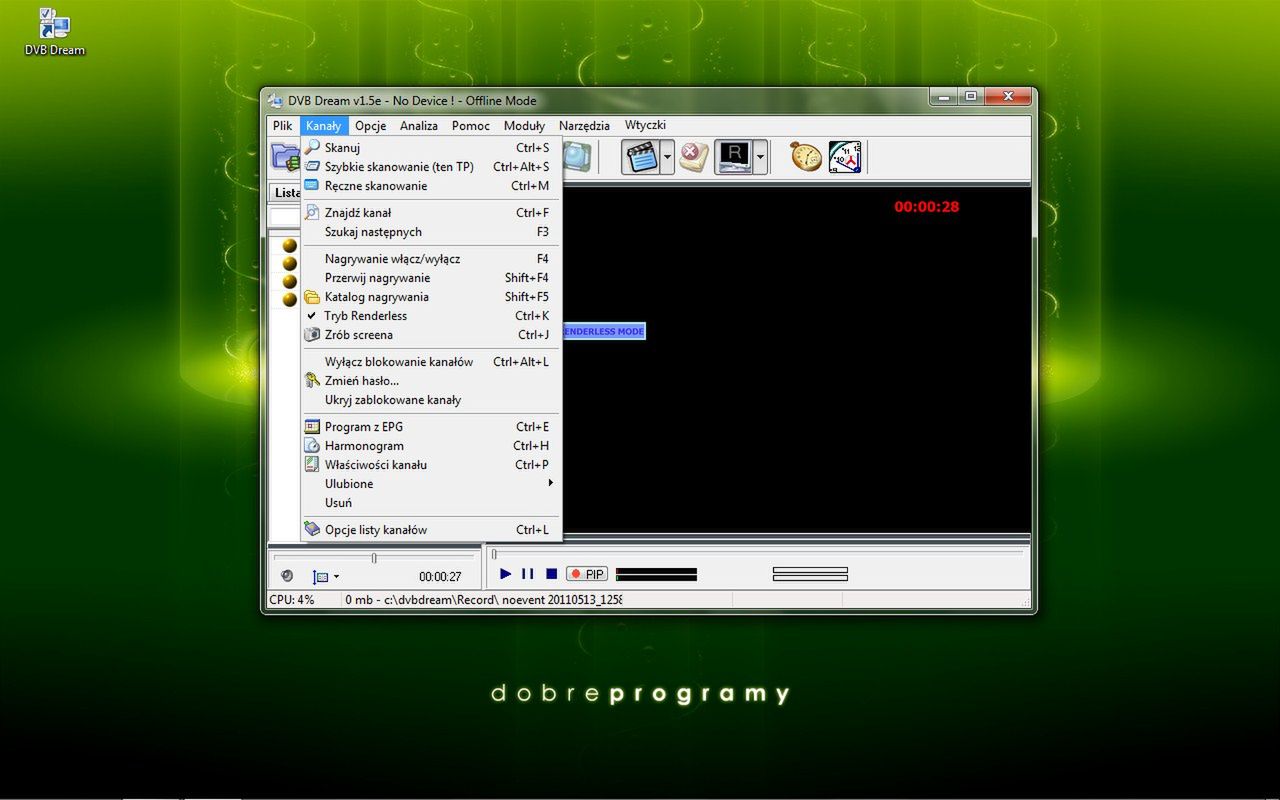
Task: Toggle Tryb Renderless checked option
Action: [431, 316]
